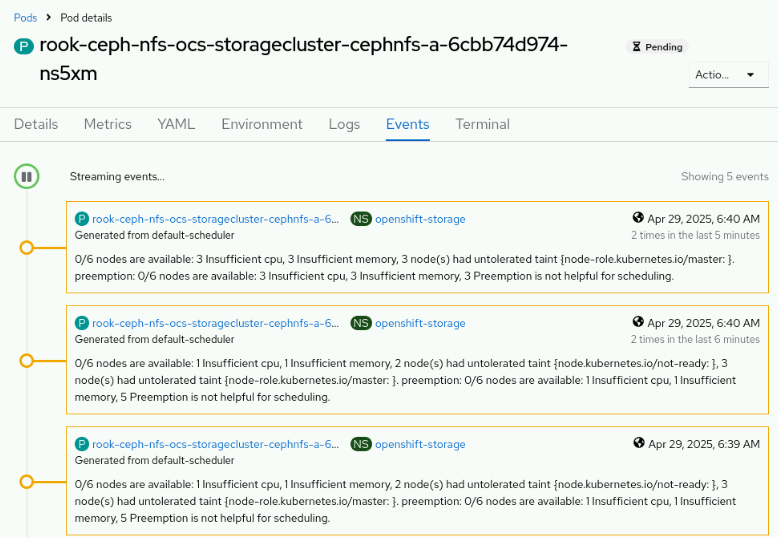
Task: Click the globe icon beside 6:39 AM timestamp
Action: coord(638,443)
